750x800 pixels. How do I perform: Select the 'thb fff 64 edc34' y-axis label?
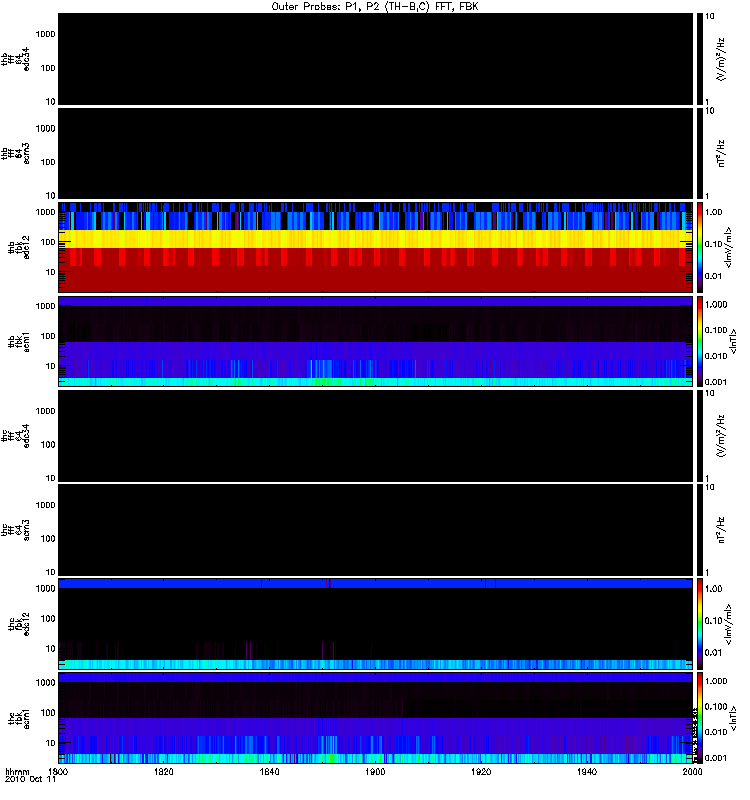tap(15, 59)
